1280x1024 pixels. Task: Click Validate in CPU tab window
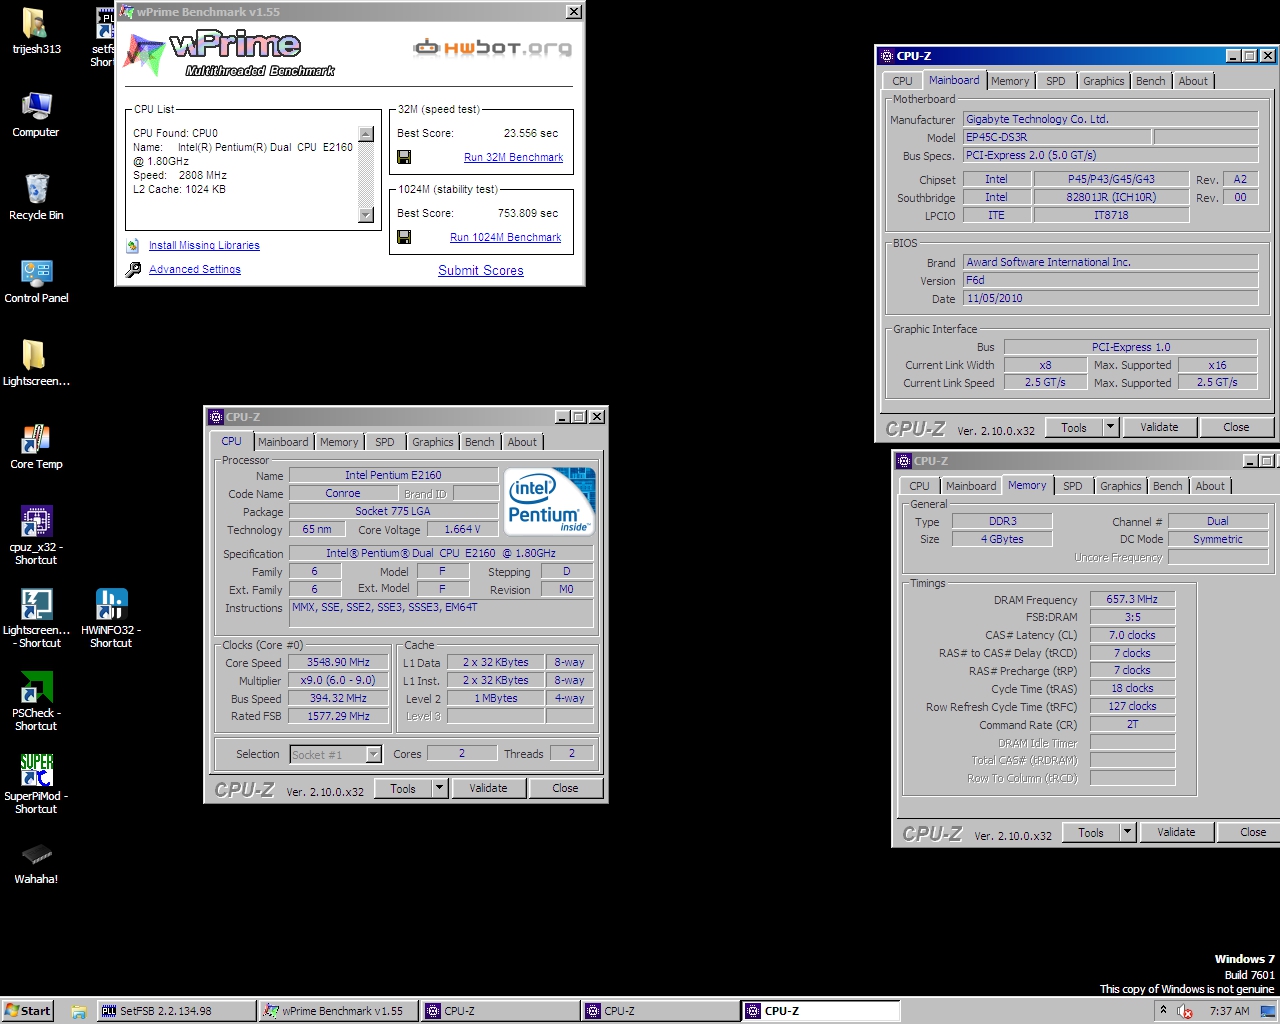click(x=488, y=788)
